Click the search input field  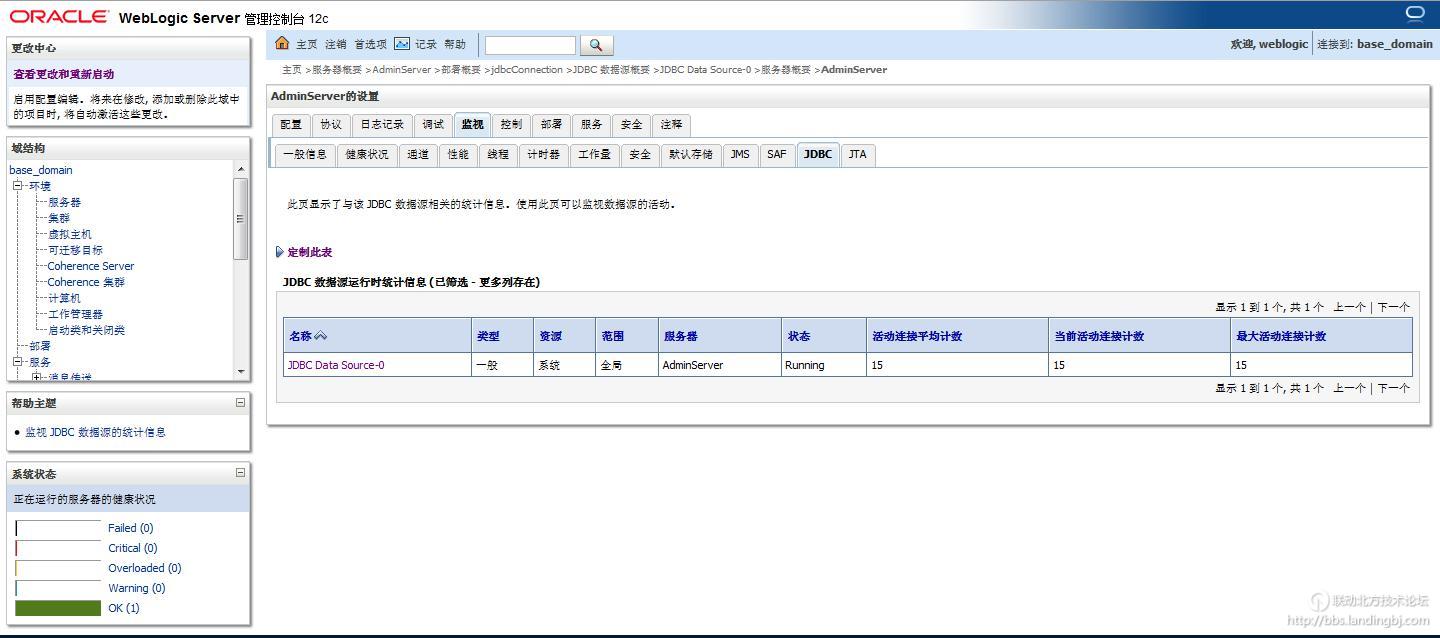click(x=529, y=44)
